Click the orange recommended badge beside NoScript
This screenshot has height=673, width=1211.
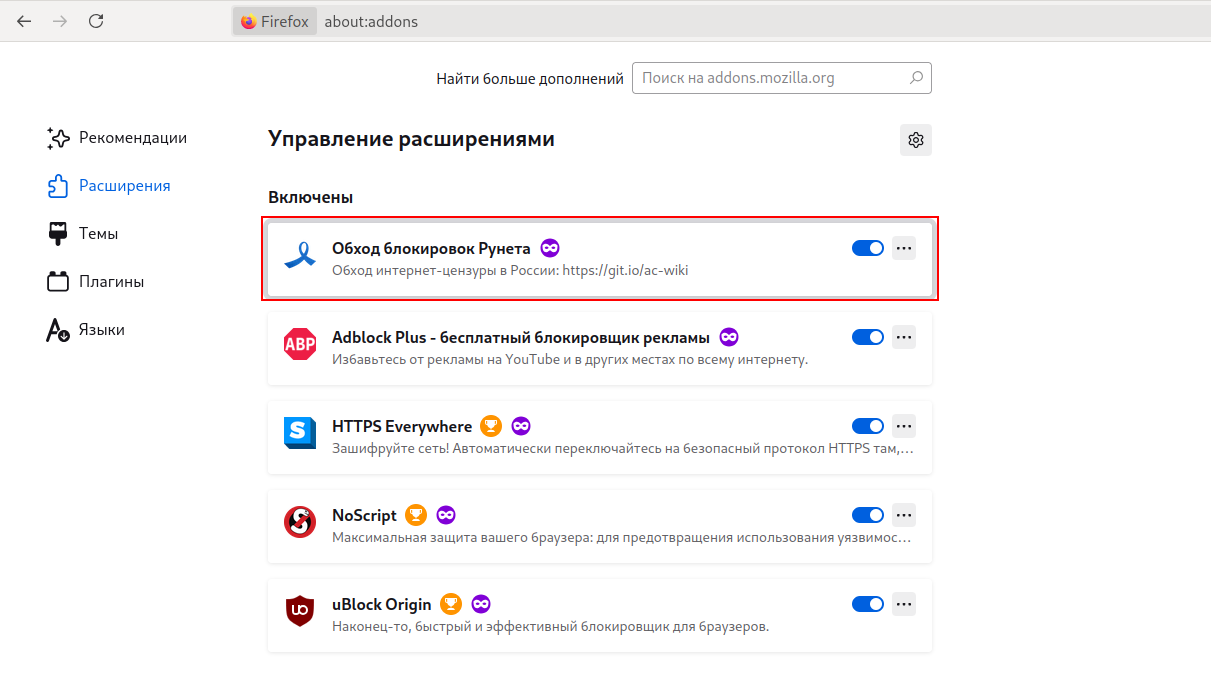coord(417,515)
